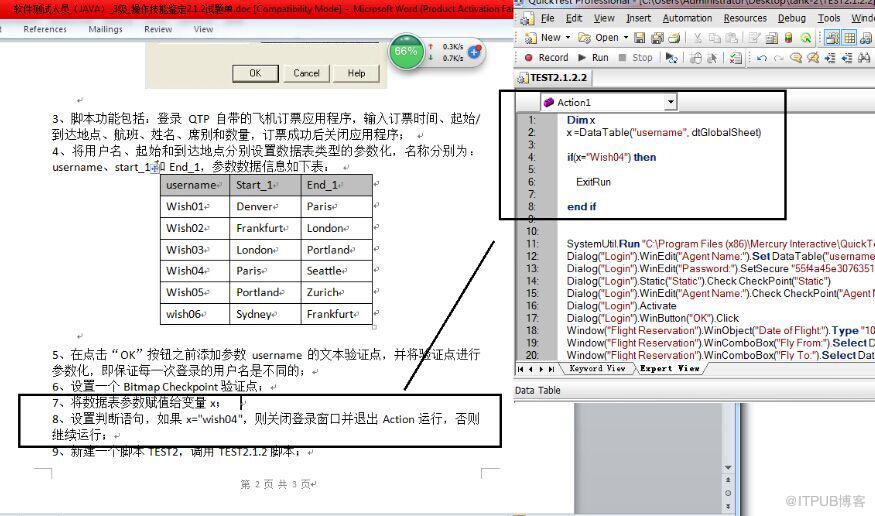Click the Print icon in QuickTest toolbar
This screenshot has height=516, width=875.
(x=674, y=37)
